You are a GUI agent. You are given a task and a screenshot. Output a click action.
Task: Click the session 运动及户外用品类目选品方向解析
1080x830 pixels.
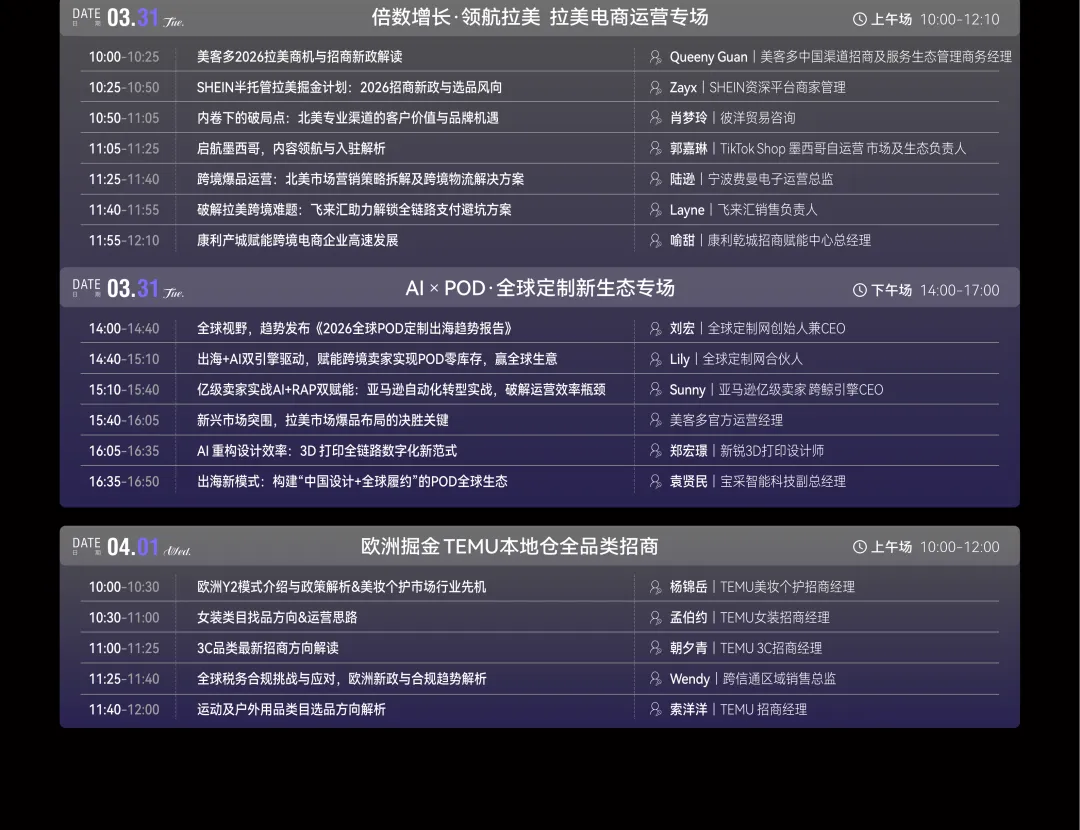pos(291,709)
